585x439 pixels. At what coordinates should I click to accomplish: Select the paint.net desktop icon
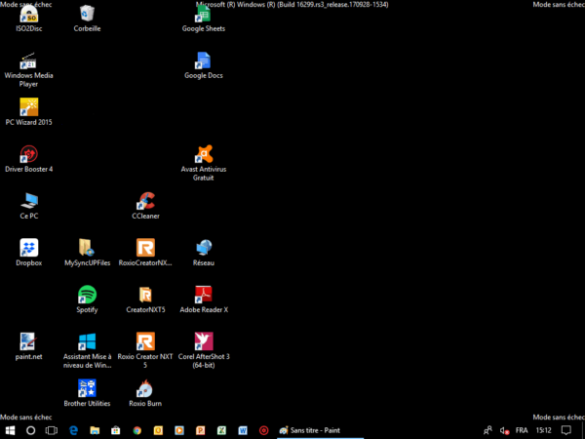point(29,347)
